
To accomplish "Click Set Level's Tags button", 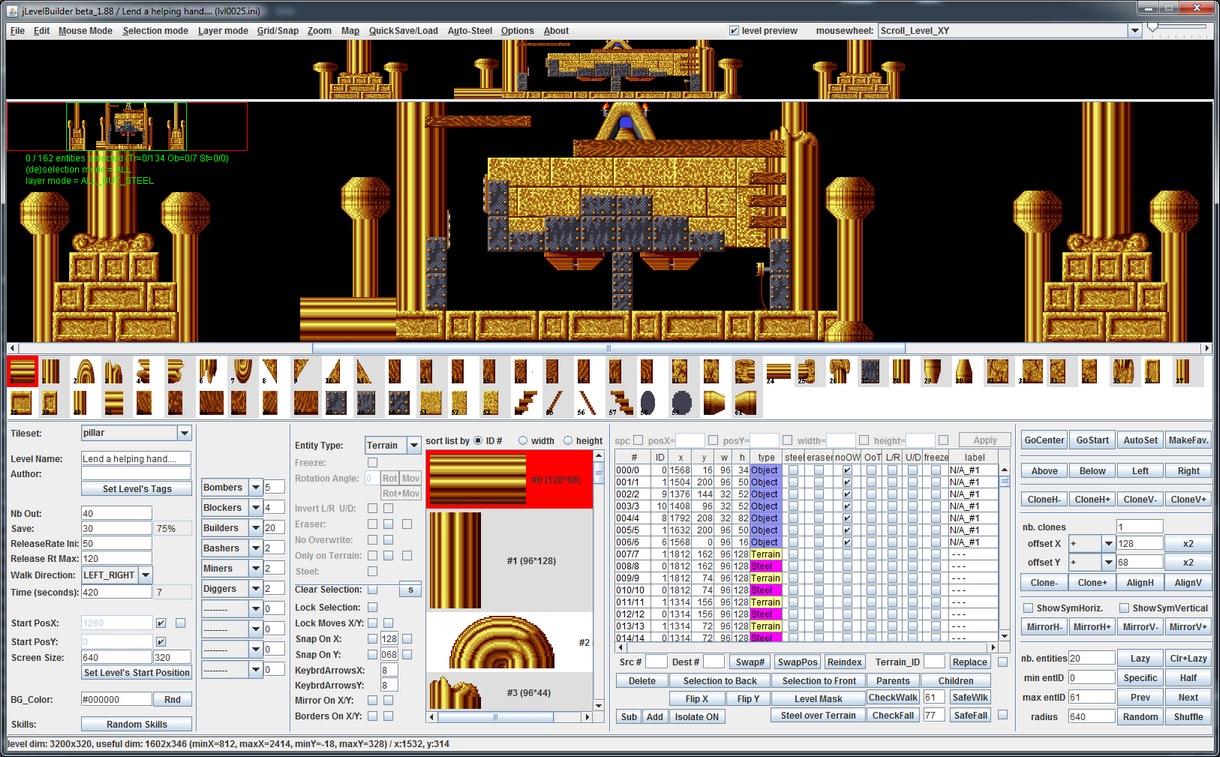I will coord(136,489).
